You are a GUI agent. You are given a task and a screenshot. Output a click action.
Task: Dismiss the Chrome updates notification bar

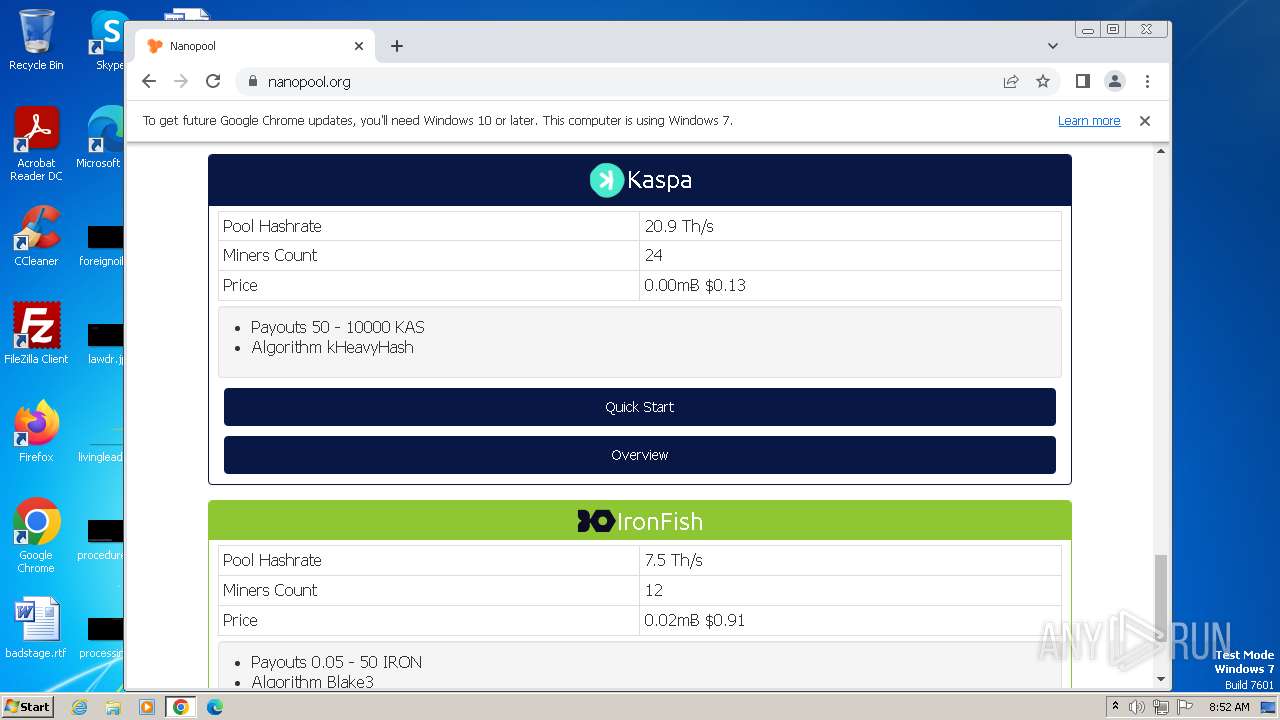[x=1145, y=121]
